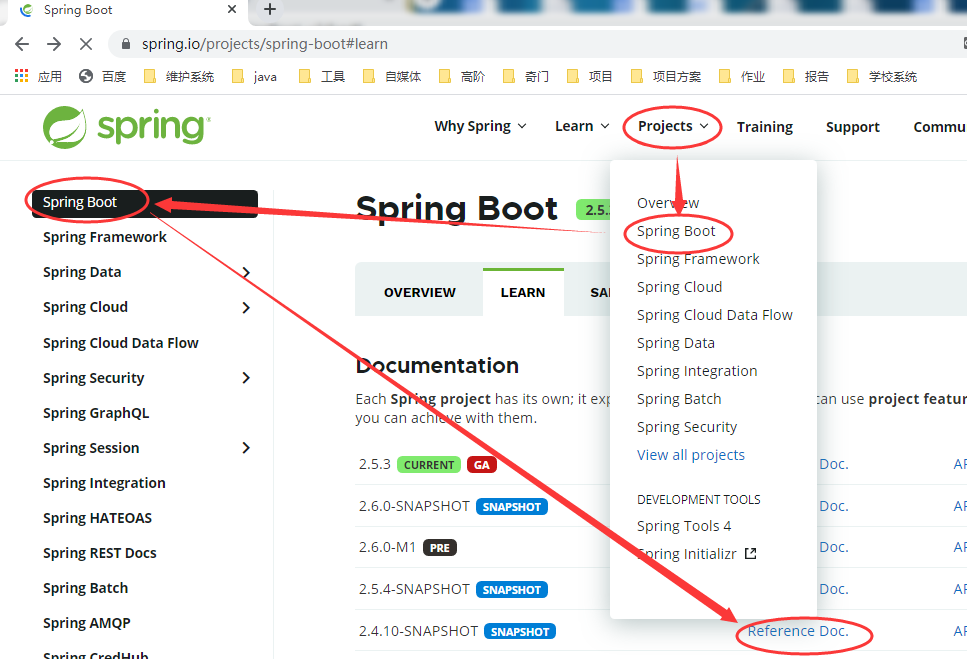
Task: Close the Spring Boot browser tab
Action: tap(232, 9)
